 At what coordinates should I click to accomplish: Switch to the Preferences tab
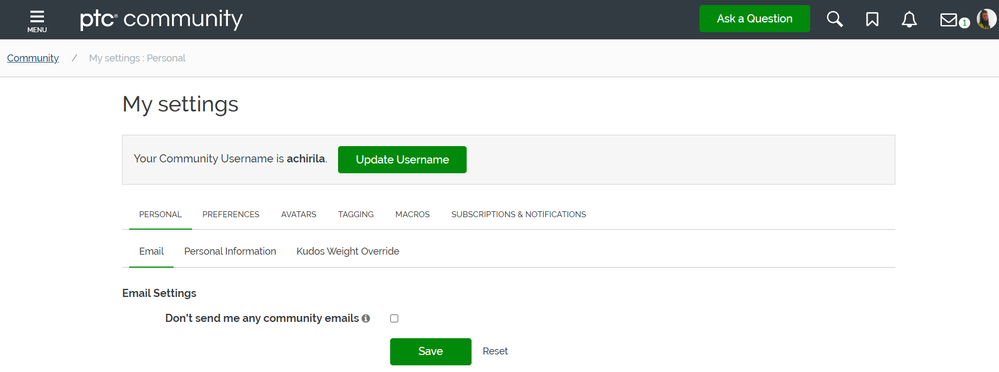231,215
